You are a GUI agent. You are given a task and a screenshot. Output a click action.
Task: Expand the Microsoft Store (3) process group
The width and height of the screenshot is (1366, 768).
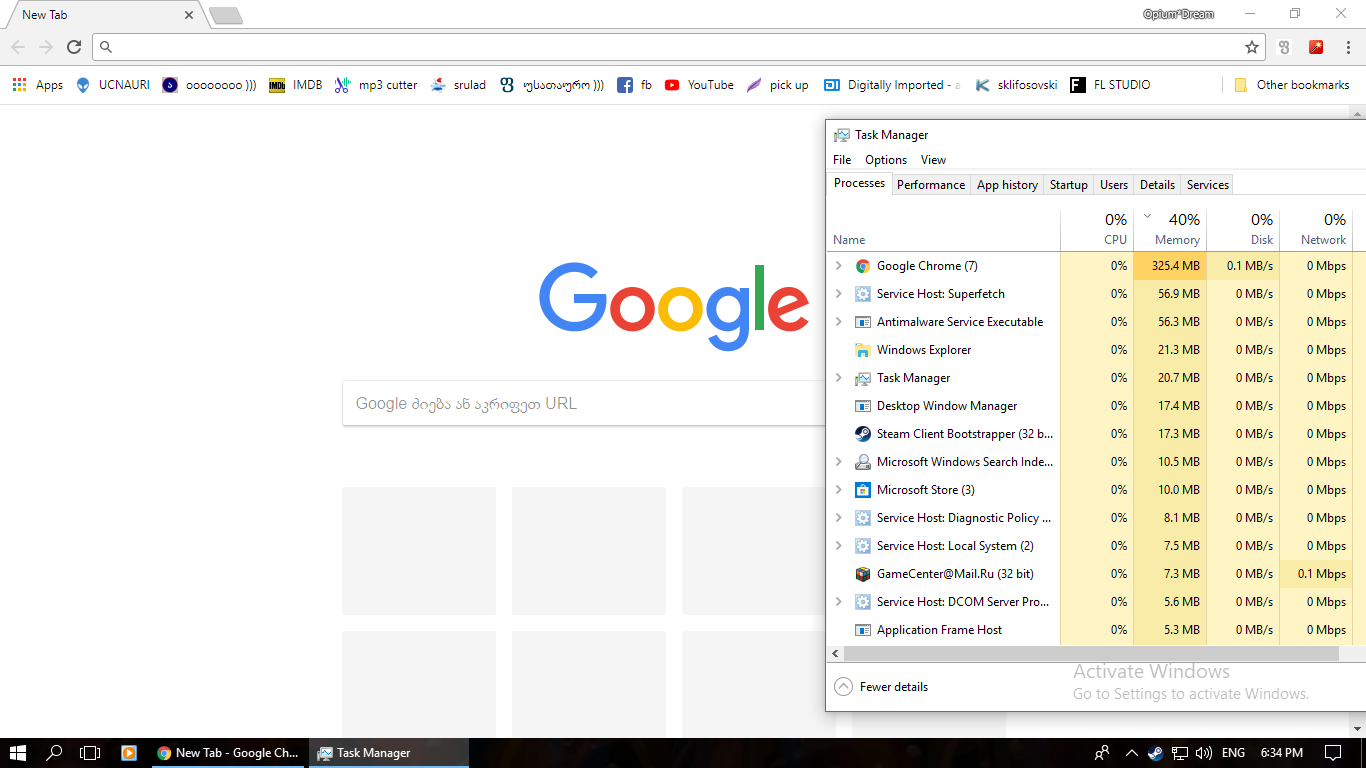click(839, 489)
